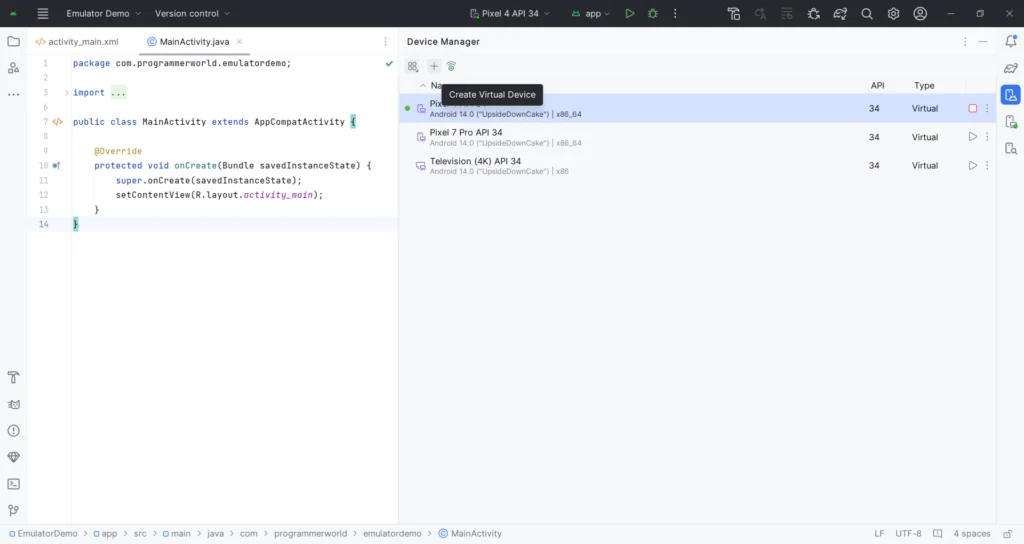
Task: Click the green checkmark inspection indicator
Action: click(x=389, y=63)
